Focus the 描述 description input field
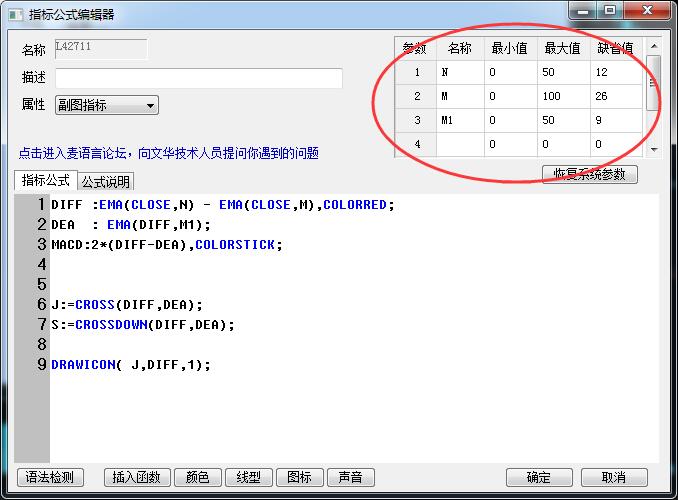Screen dimensions: 678x500 point(199,78)
